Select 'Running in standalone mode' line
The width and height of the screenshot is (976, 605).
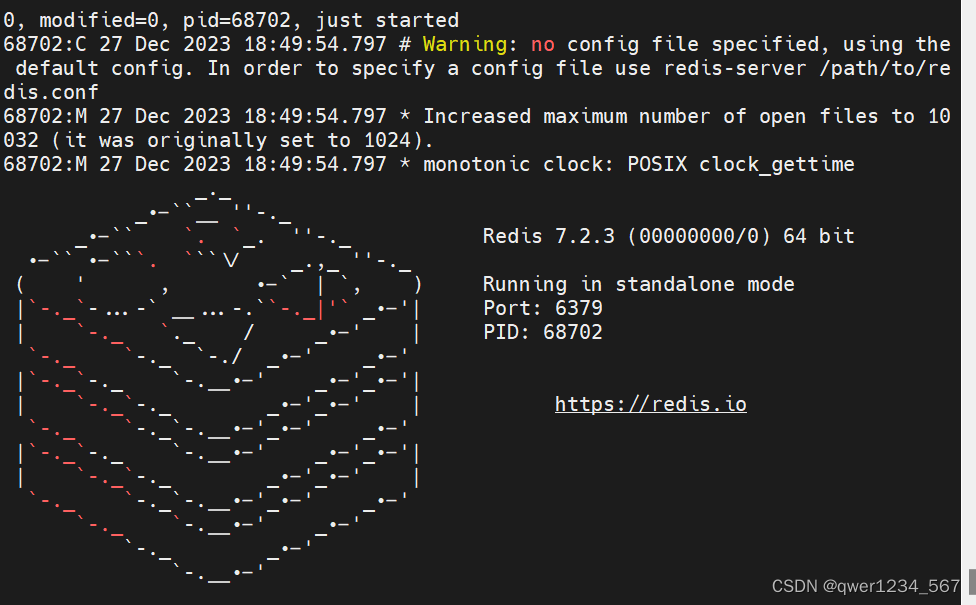(x=638, y=284)
